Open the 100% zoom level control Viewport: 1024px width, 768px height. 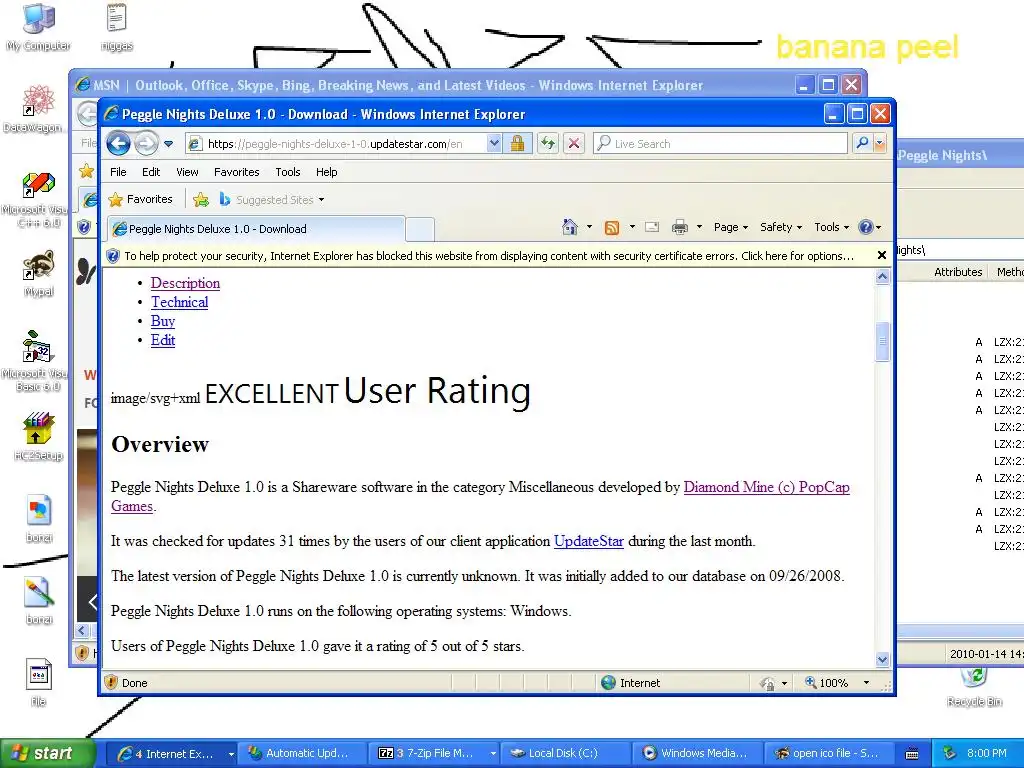(x=837, y=682)
